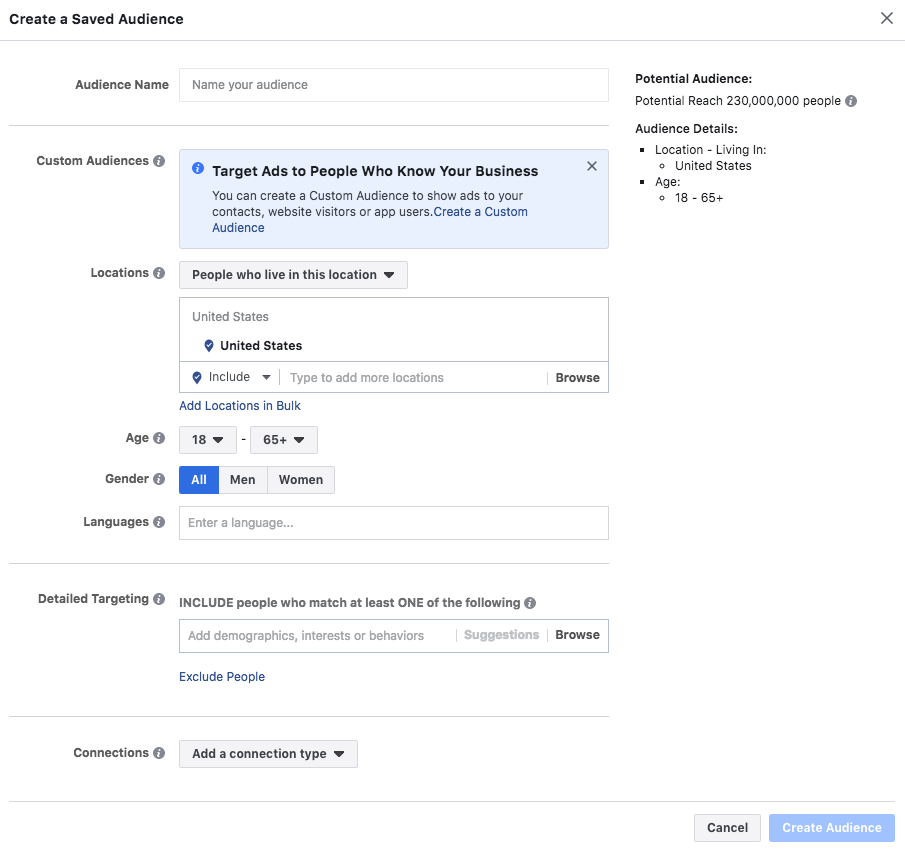Click the info icon next to Locations
The width and height of the screenshot is (905, 852).
coord(160,272)
